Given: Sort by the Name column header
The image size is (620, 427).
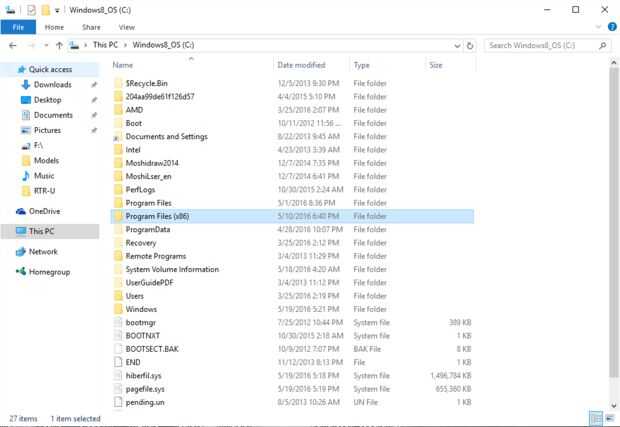Looking at the screenshot, I should [x=123, y=65].
